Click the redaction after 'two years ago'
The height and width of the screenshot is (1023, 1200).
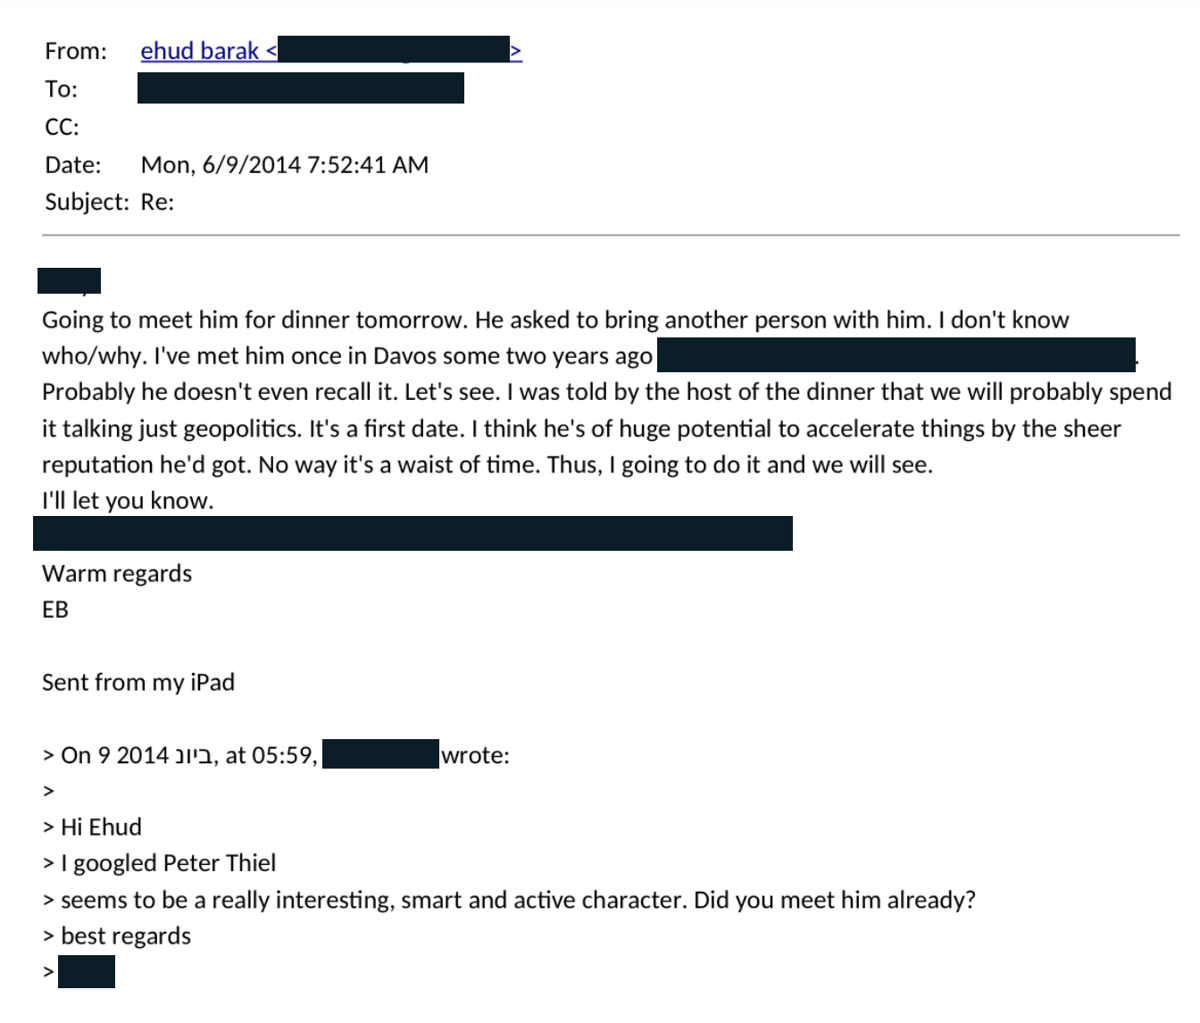[x=896, y=355]
